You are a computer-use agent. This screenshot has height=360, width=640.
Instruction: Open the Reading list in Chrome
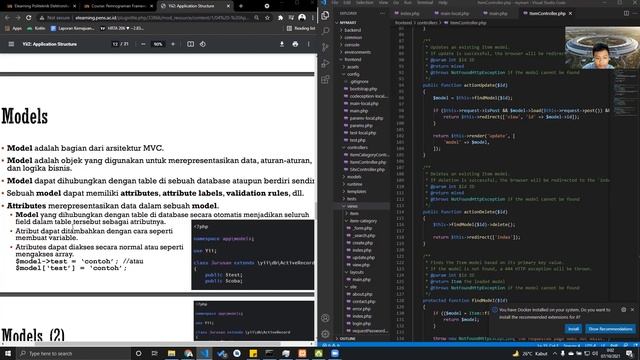pyautogui.click(x=301, y=29)
